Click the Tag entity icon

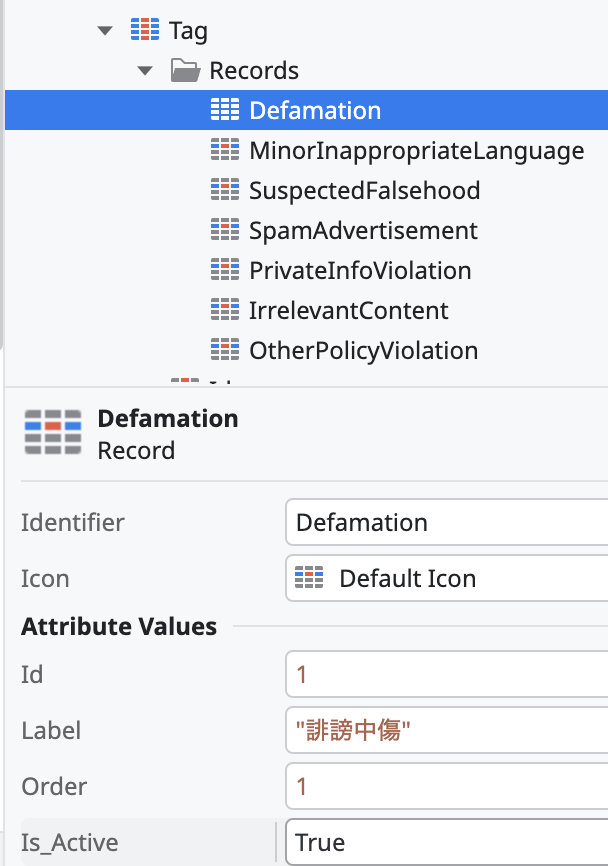pos(145,29)
